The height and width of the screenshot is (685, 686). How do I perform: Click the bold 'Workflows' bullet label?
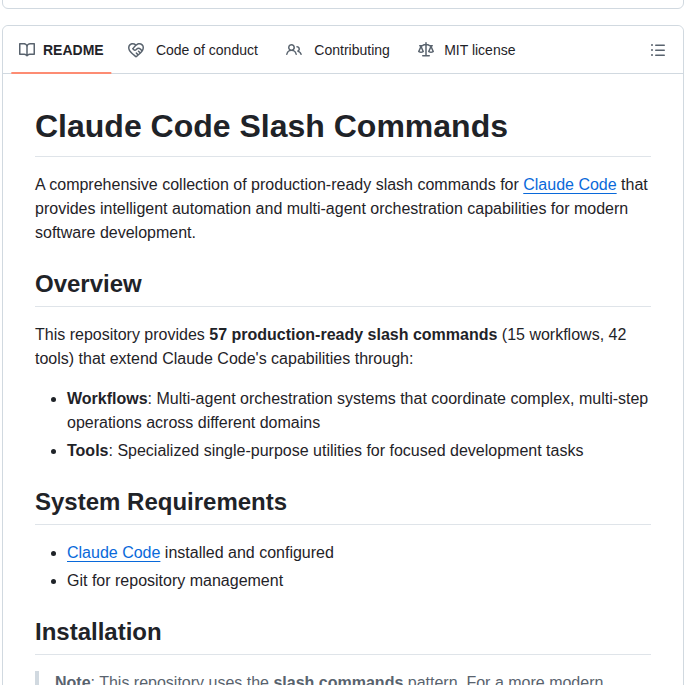[107, 398]
